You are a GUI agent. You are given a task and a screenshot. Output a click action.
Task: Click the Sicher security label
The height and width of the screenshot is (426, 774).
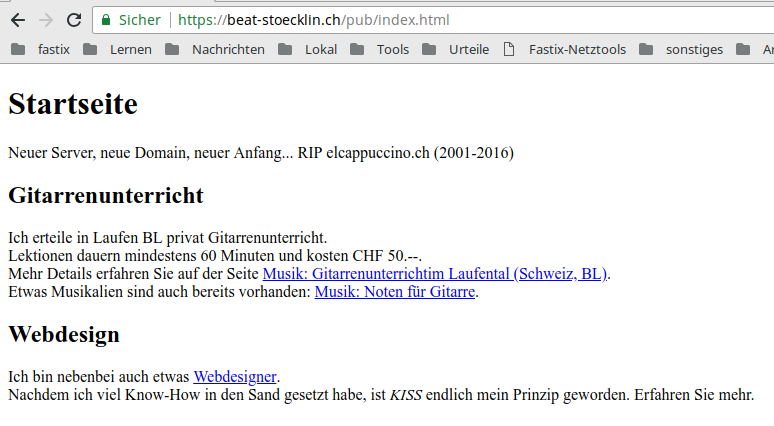pos(139,20)
